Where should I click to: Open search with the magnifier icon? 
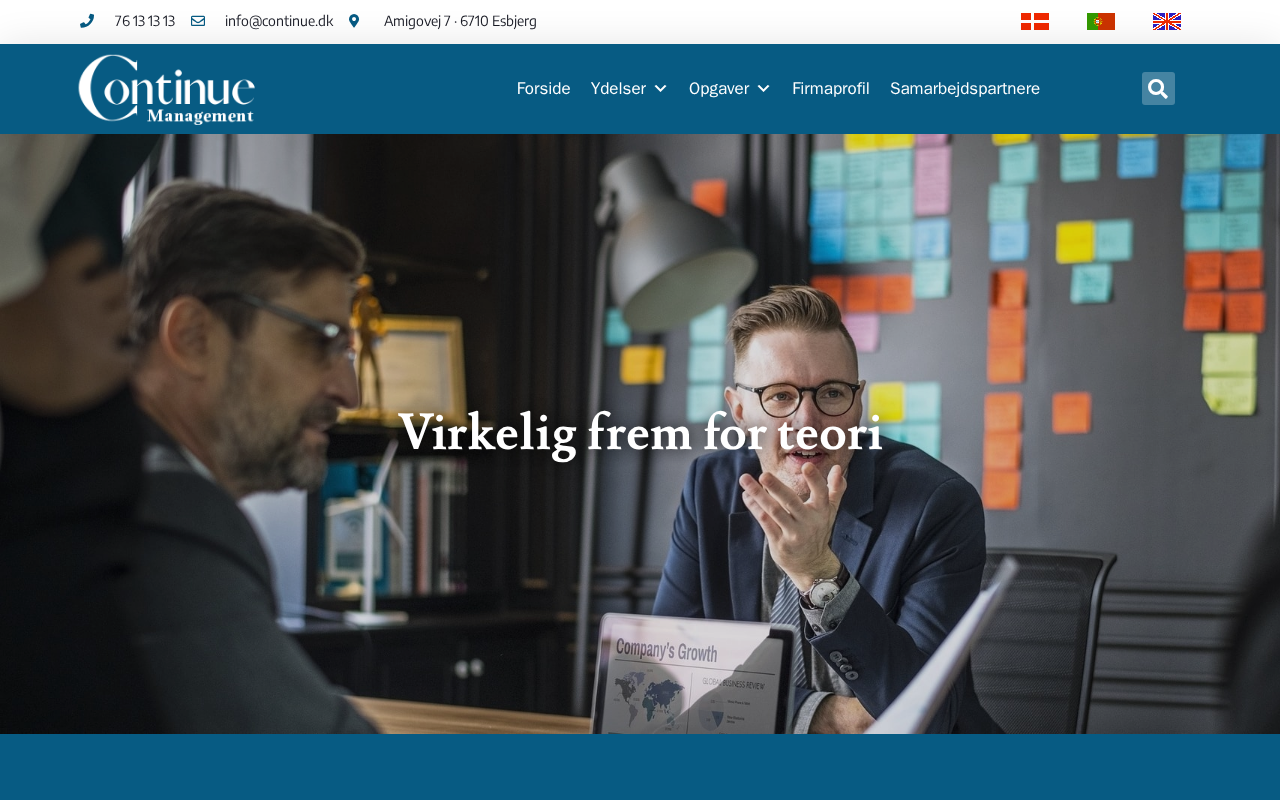click(1158, 88)
